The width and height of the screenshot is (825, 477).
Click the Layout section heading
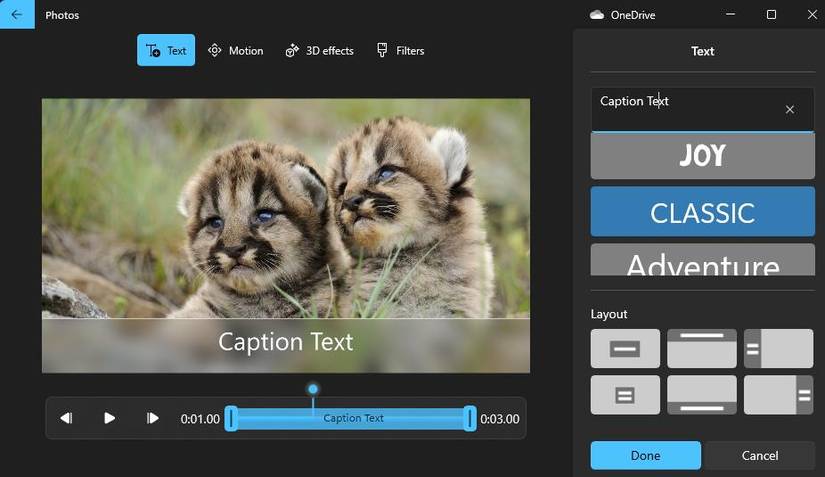click(x=609, y=314)
